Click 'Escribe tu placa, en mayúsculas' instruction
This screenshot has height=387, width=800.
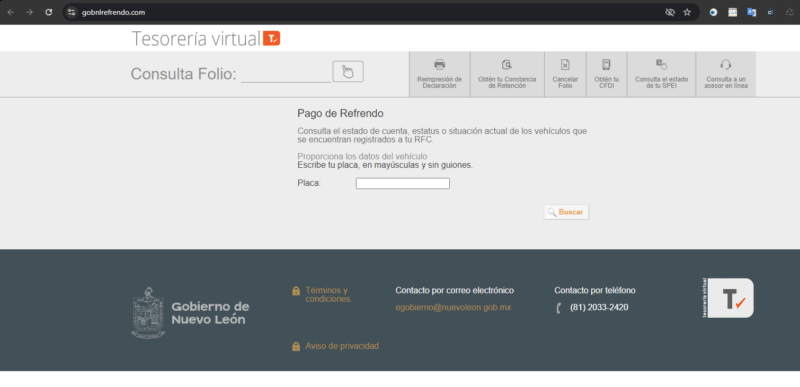pyautogui.click(x=385, y=165)
